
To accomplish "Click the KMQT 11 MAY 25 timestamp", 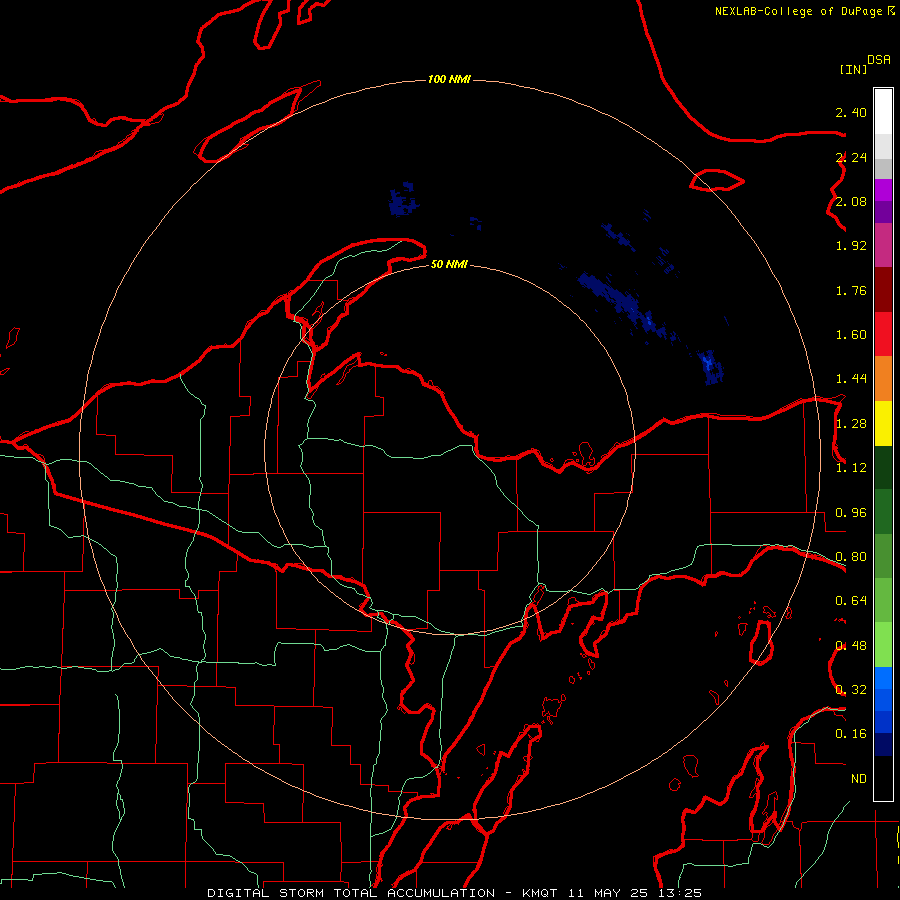I will [612, 893].
